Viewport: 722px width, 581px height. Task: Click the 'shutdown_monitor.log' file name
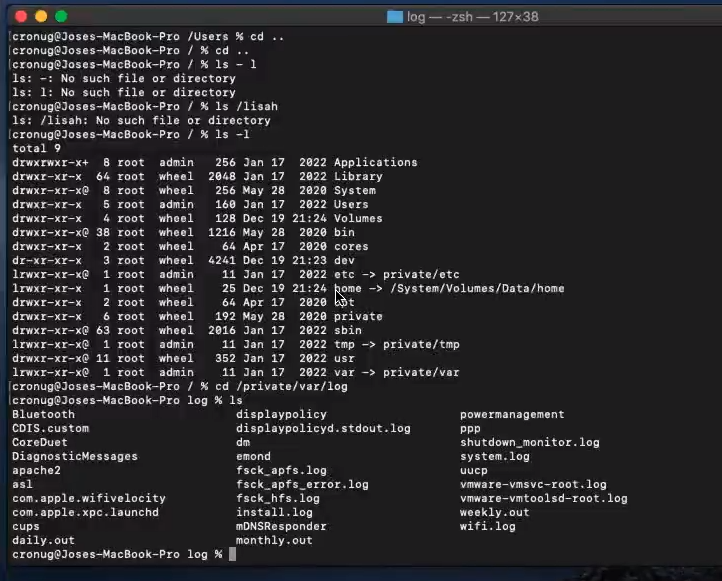pos(530,442)
